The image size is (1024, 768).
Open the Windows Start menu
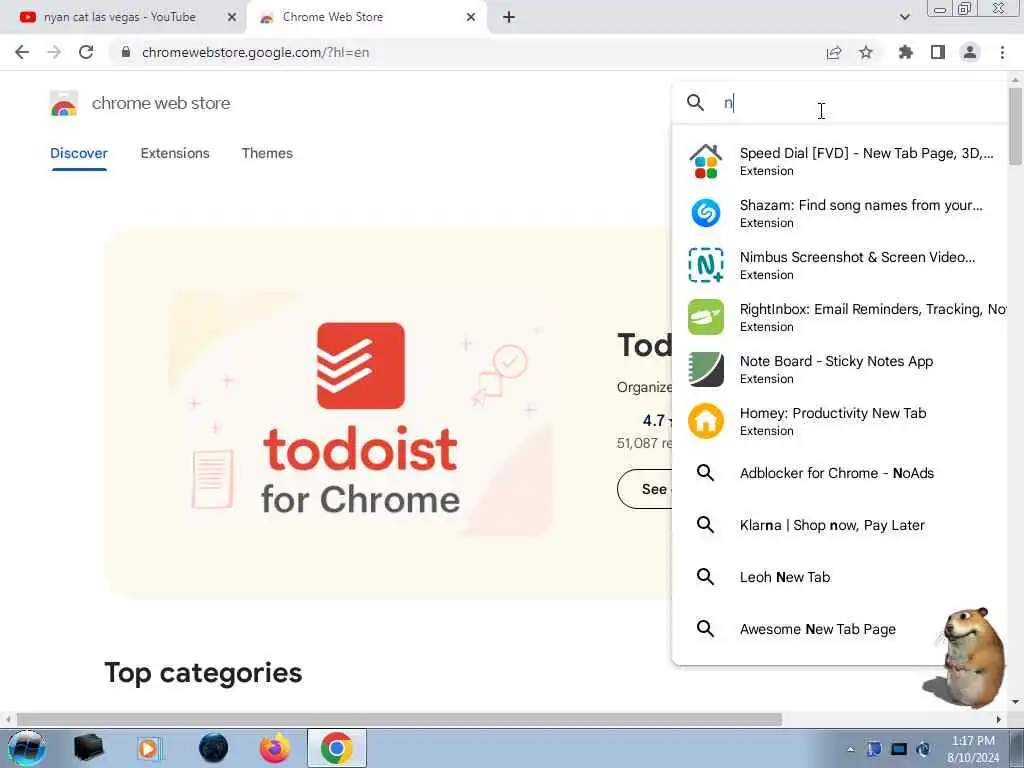pyautogui.click(x=27, y=748)
